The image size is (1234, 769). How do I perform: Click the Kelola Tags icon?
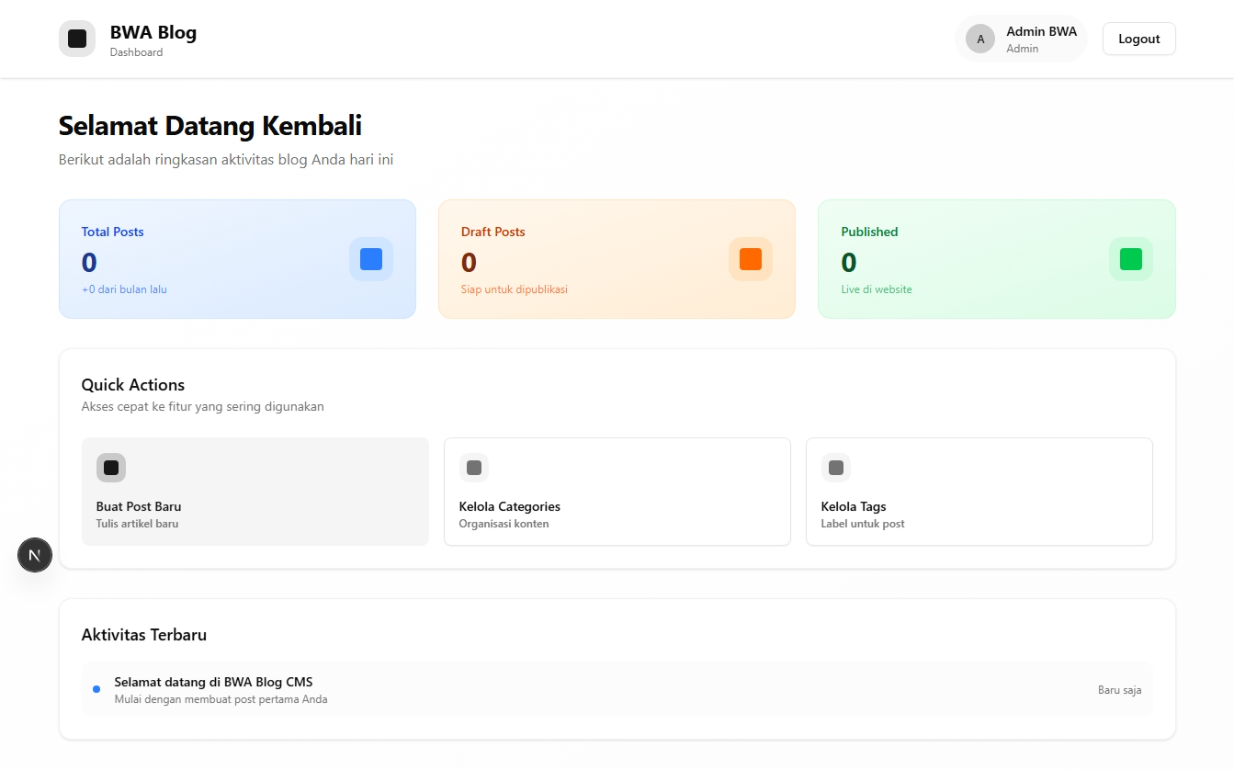(x=836, y=467)
